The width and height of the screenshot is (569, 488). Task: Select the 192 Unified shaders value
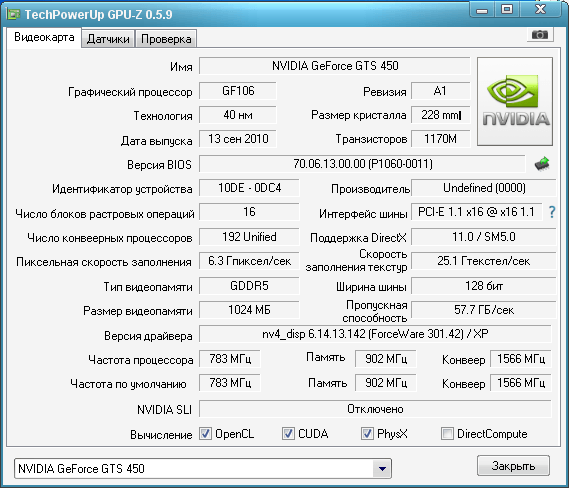249,237
